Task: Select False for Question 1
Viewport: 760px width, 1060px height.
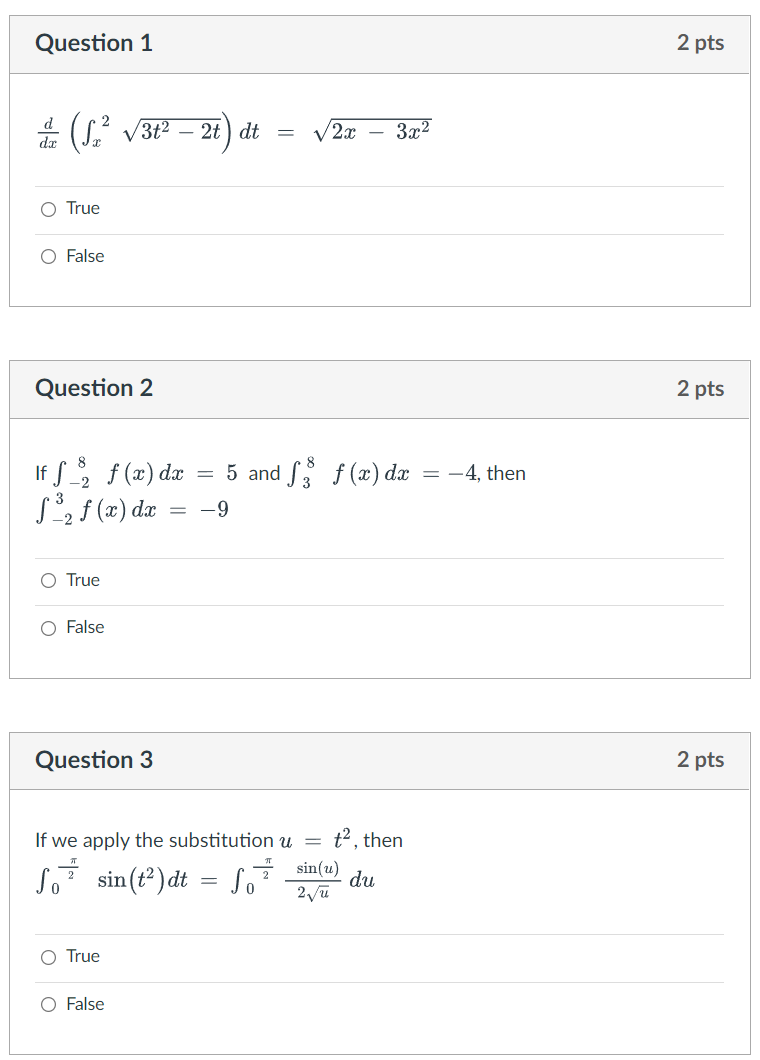Action: [48, 256]
